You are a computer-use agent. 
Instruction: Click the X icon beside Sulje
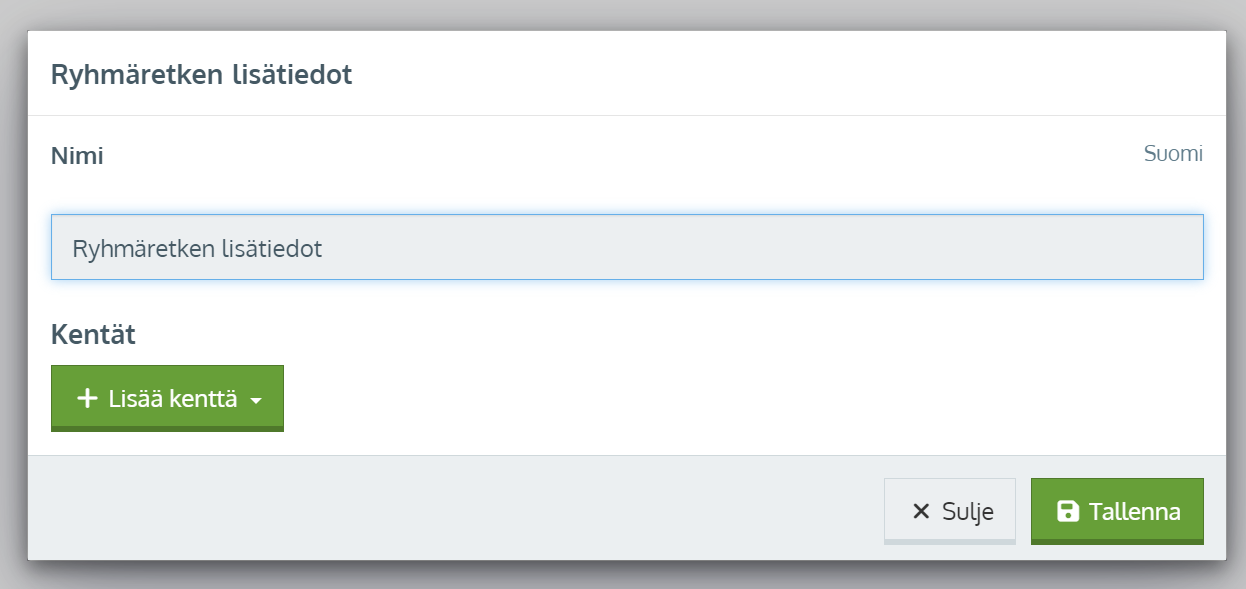[921, 512]
